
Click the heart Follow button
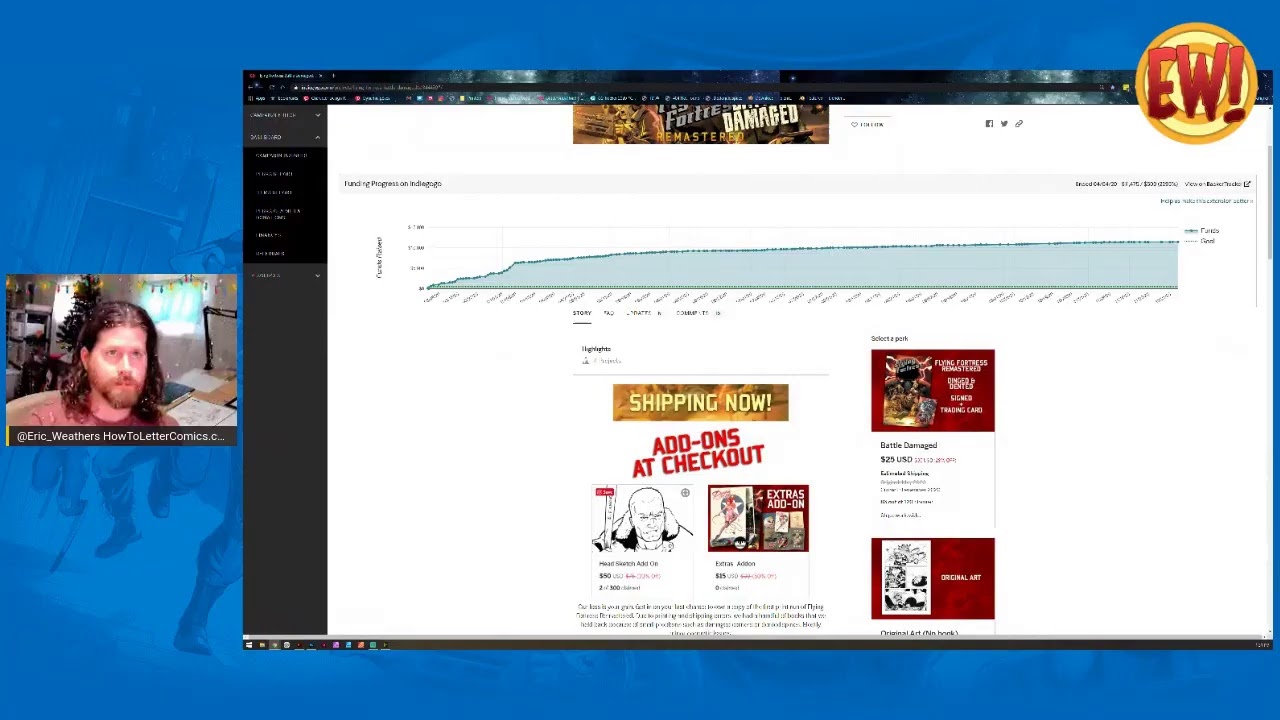(867, 124)
